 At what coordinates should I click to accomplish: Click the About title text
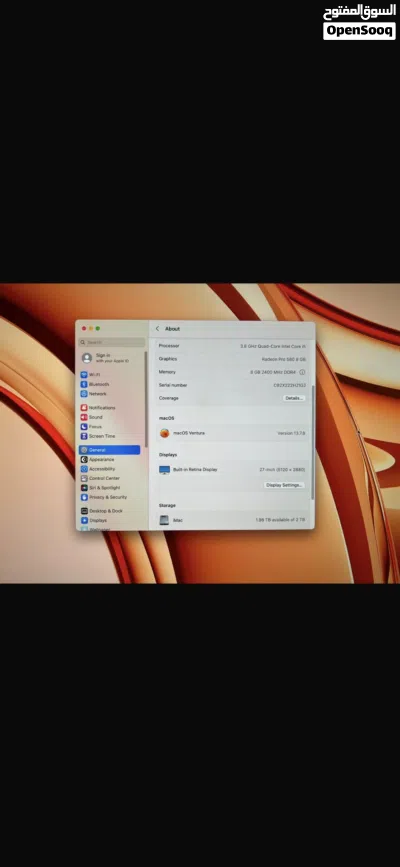[x=173, y=328]
